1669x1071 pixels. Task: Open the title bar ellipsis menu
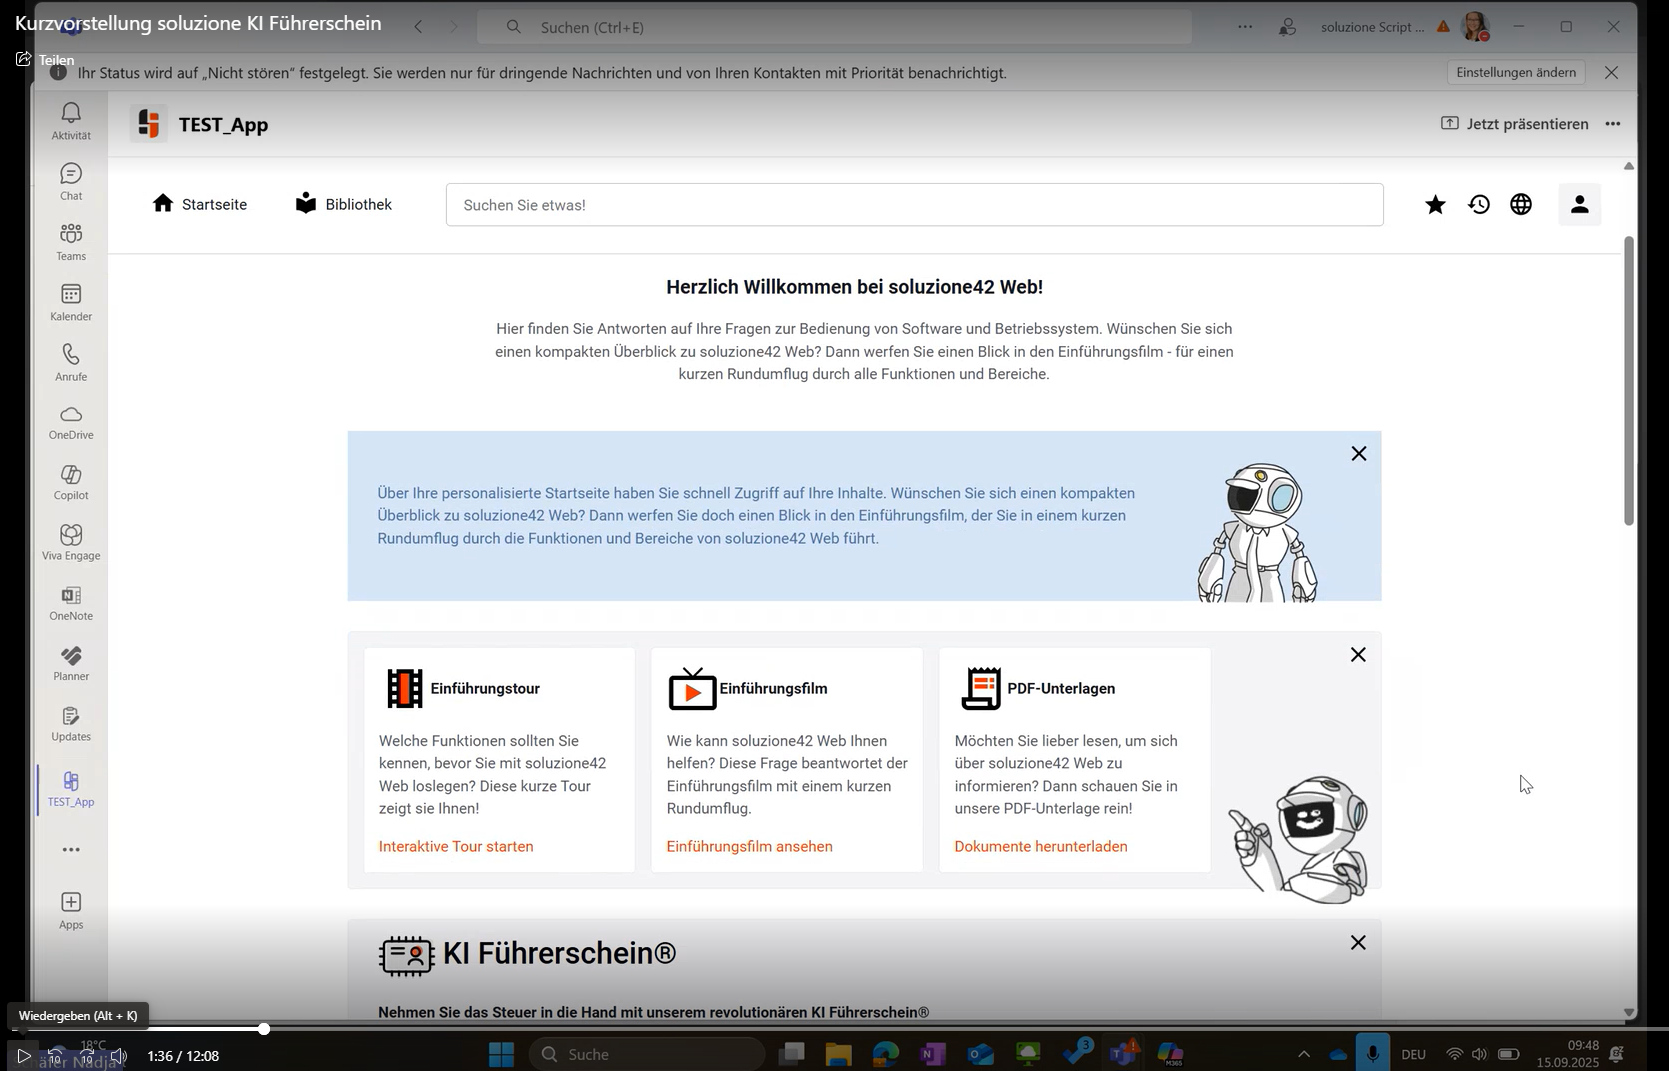pos(1245,27)
